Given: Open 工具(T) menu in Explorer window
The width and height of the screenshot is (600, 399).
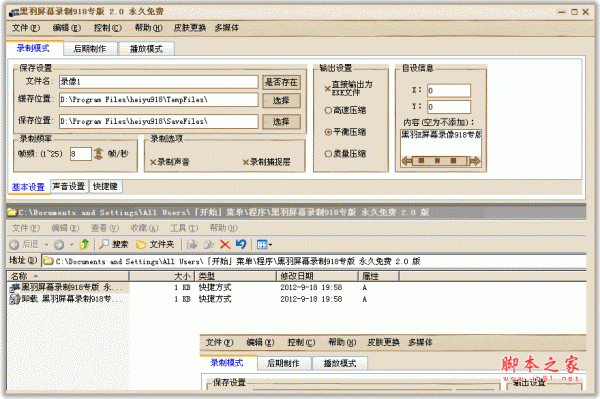Looking at the screenshot, I should click(184, 228).
